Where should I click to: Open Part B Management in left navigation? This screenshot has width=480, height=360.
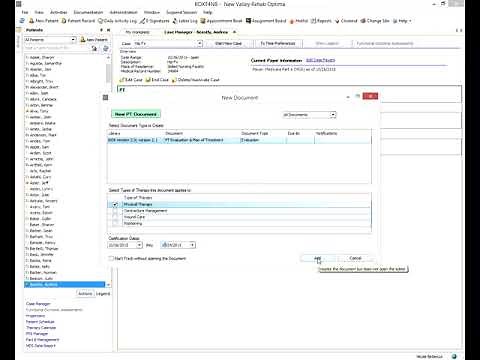[42, 340]
